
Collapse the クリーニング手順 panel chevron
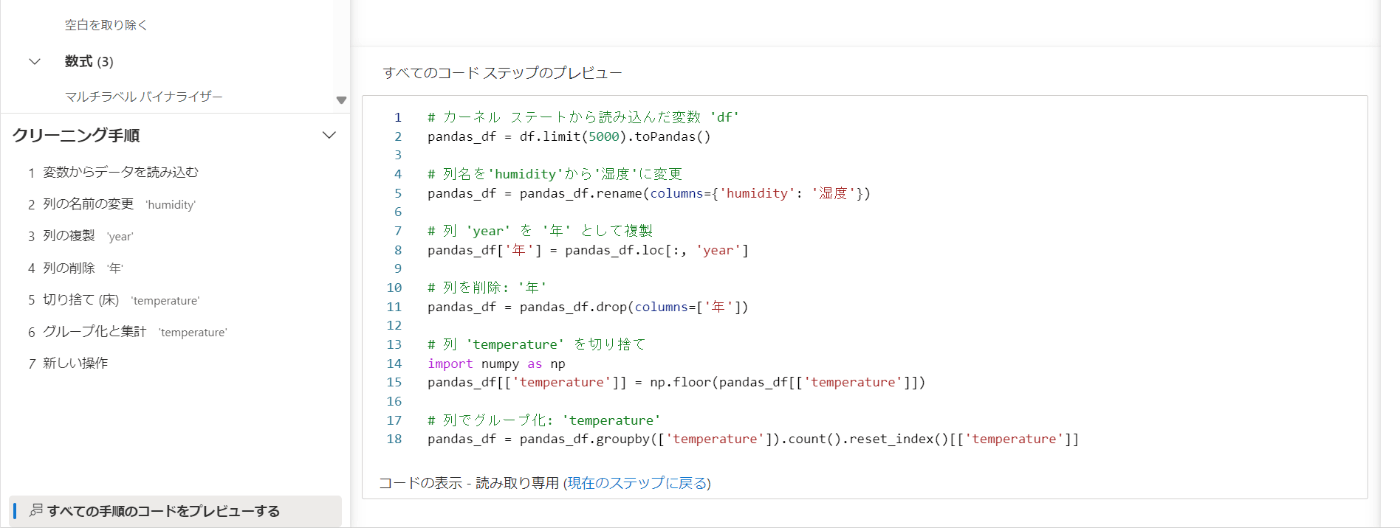point(328,135)
